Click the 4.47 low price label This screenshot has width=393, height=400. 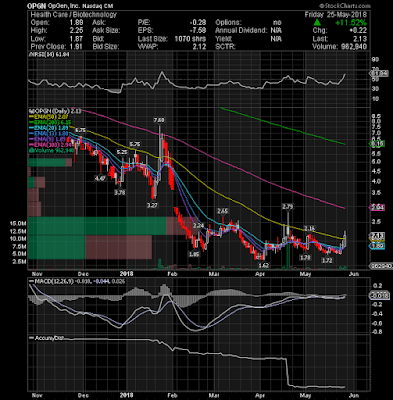pyautogui.click(x=100, y=178)
